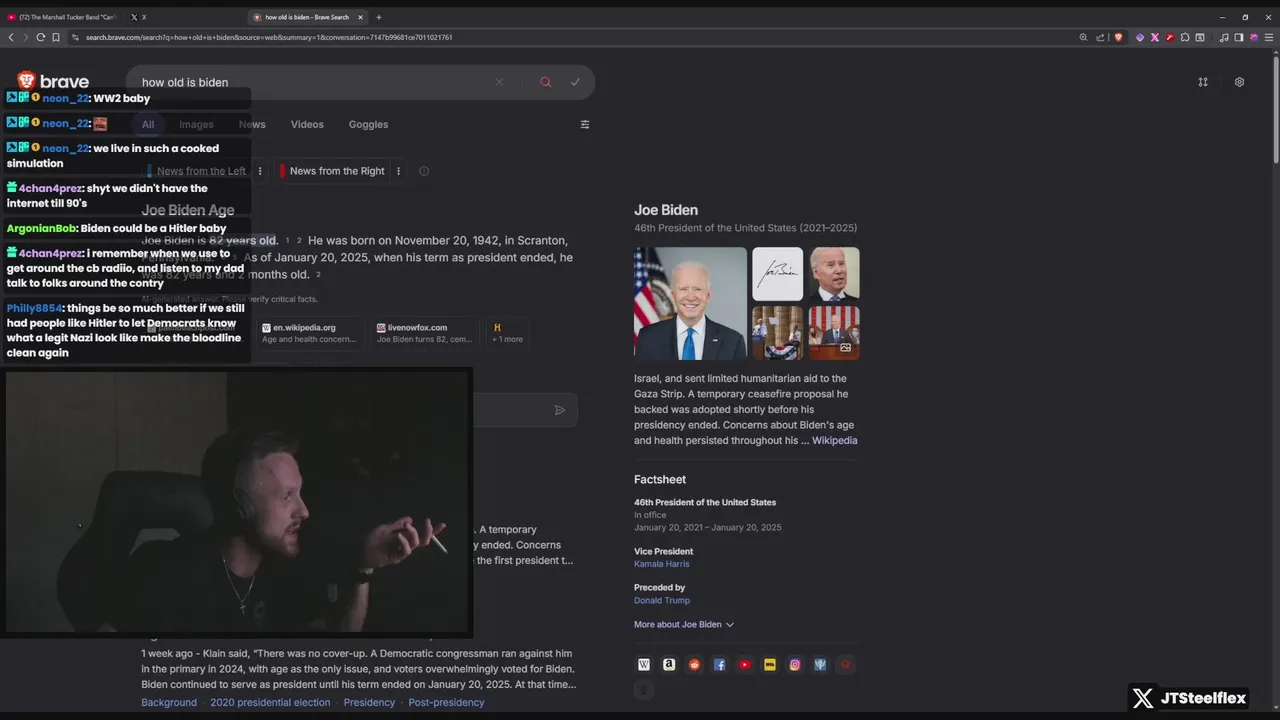Viewport: 1280px width, 720px height.
Task: Open media control music note icon
Action: coord(1224,37)
